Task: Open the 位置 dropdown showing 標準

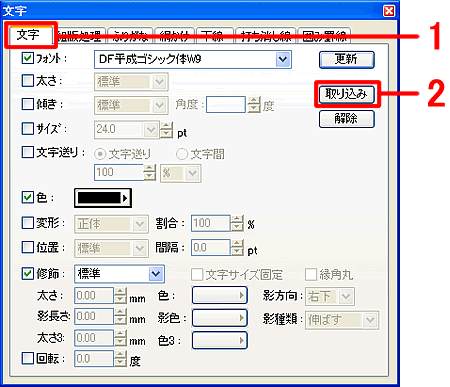Action: click(x=111, y=248)
